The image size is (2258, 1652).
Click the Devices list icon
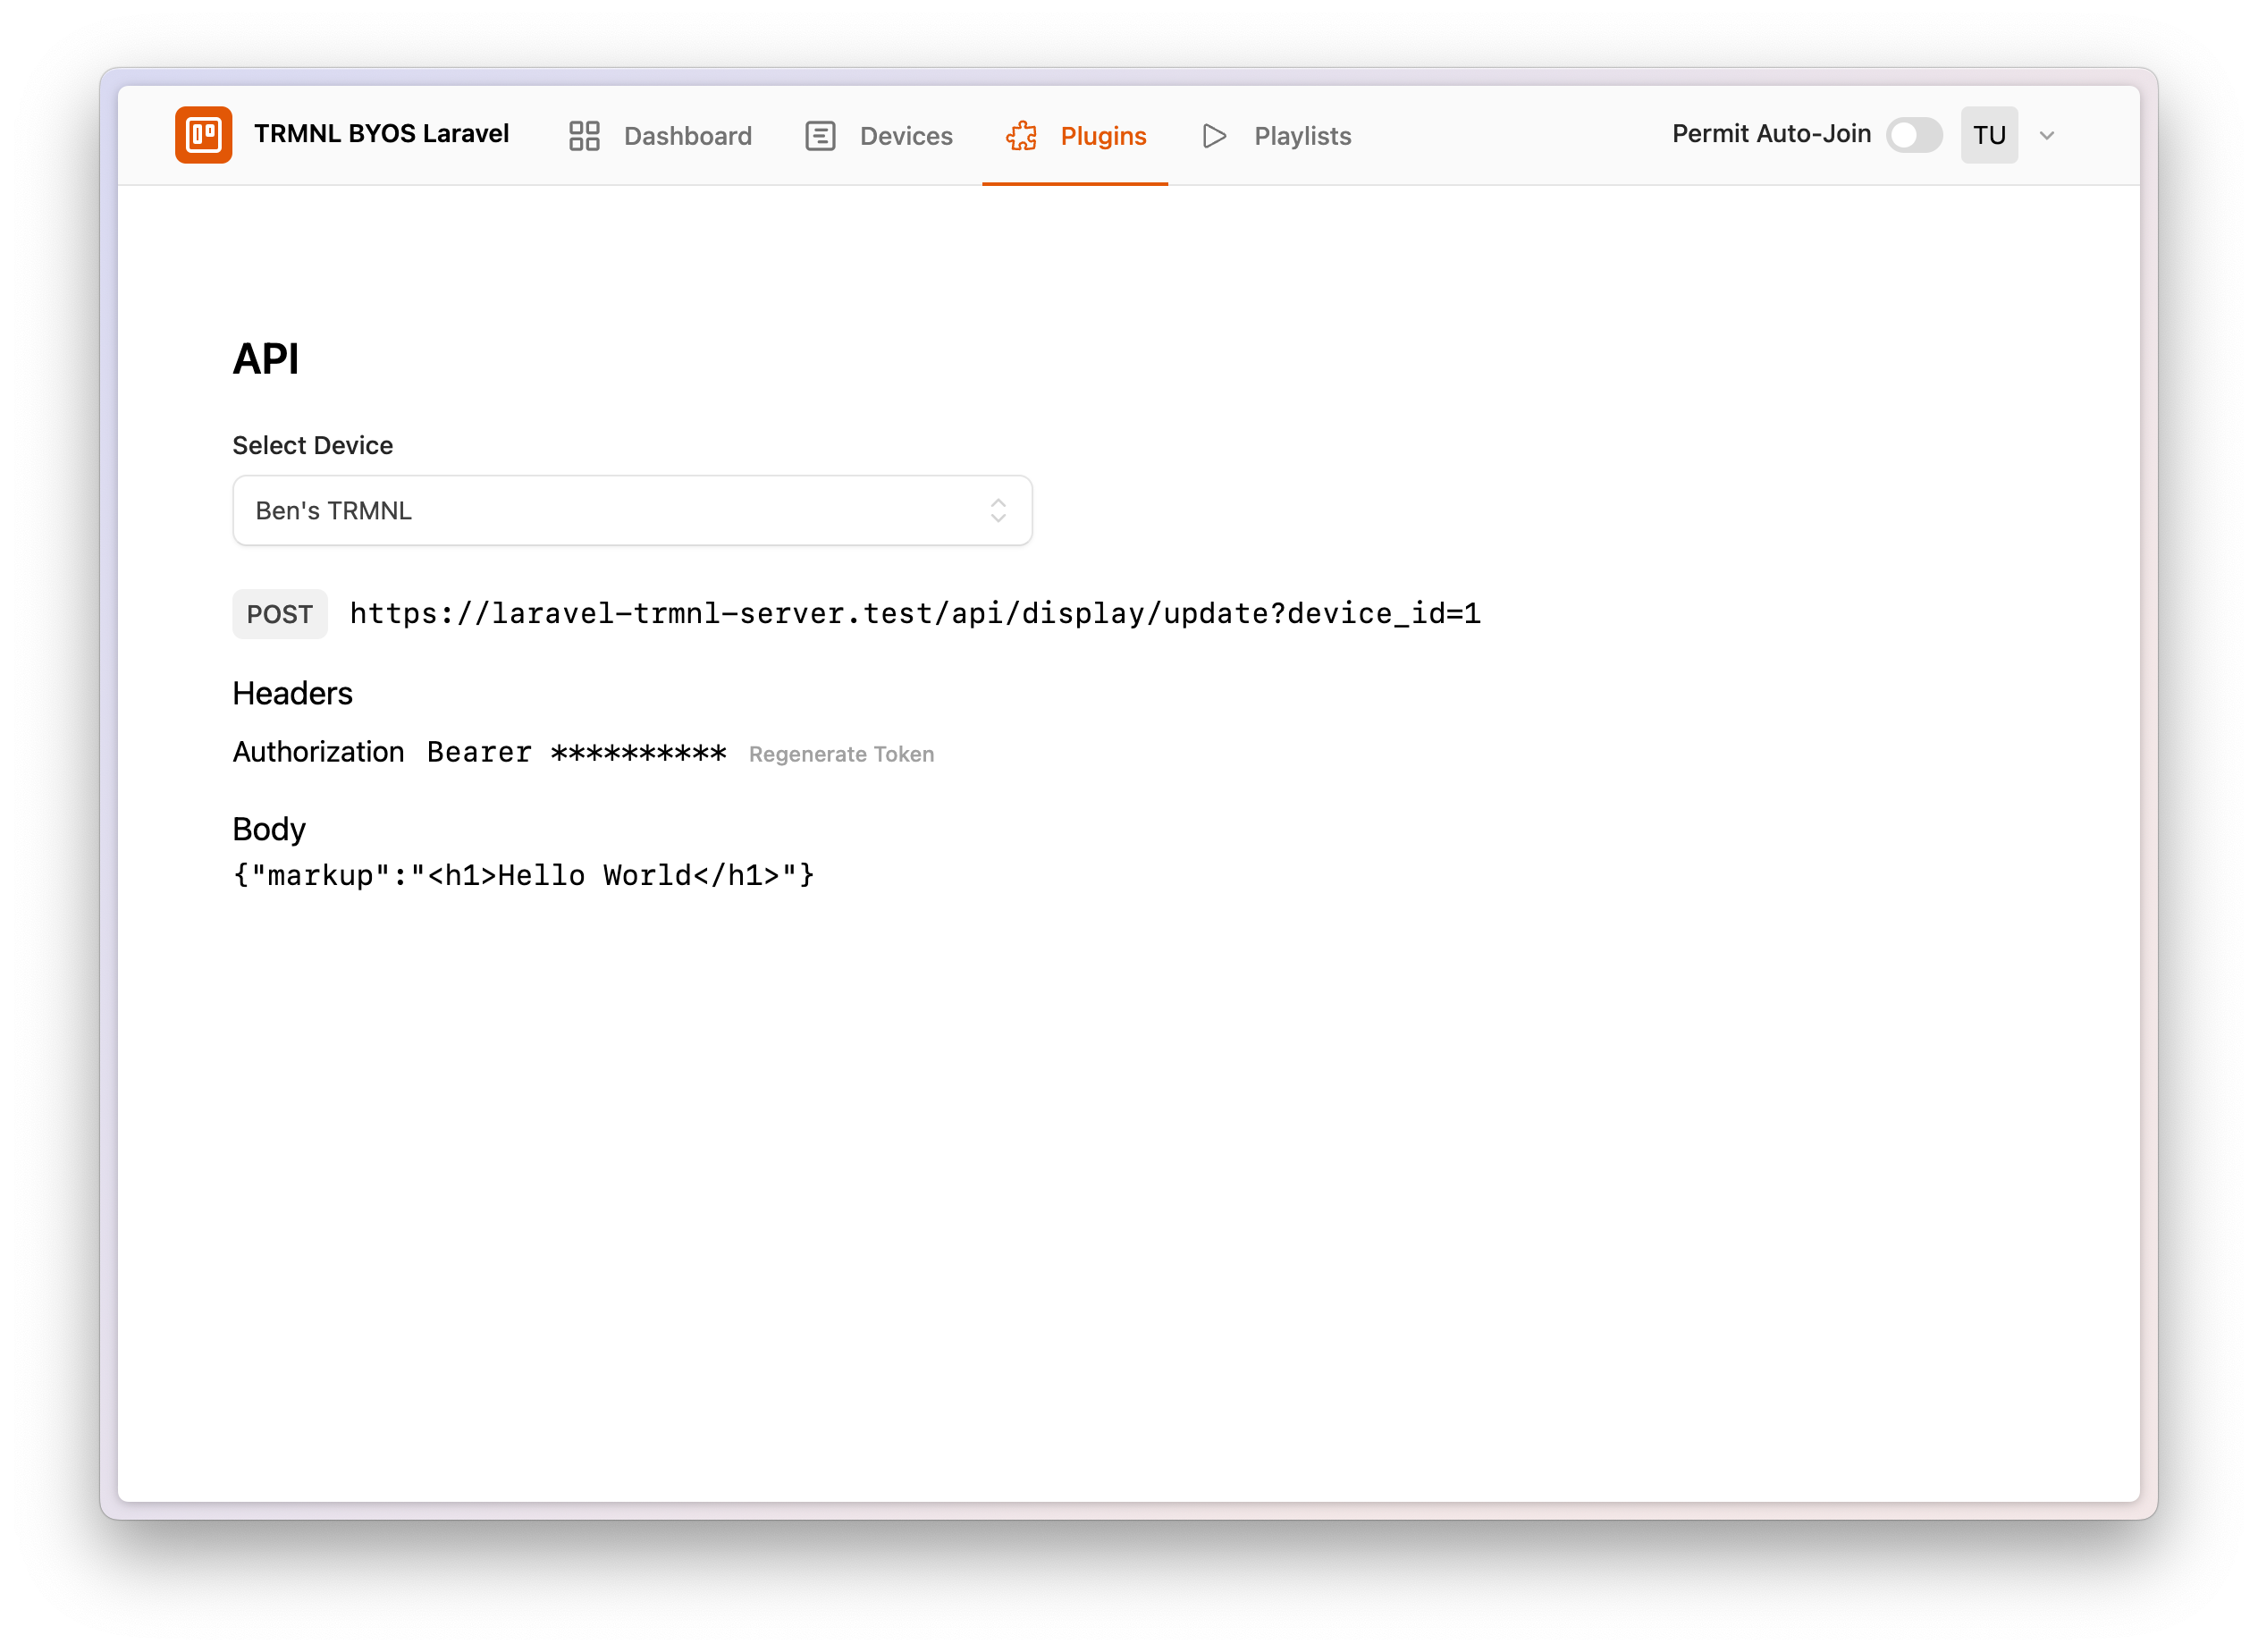(x=820, y=136)
